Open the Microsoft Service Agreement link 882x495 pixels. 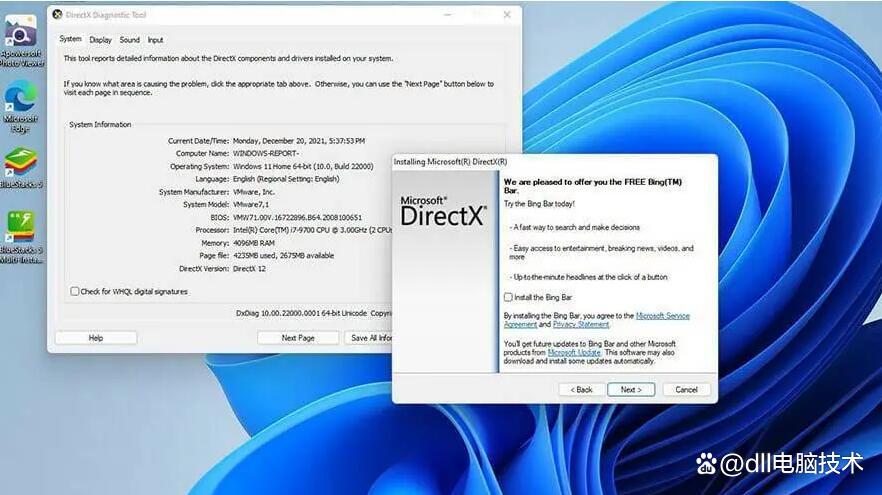coord(663,316)
